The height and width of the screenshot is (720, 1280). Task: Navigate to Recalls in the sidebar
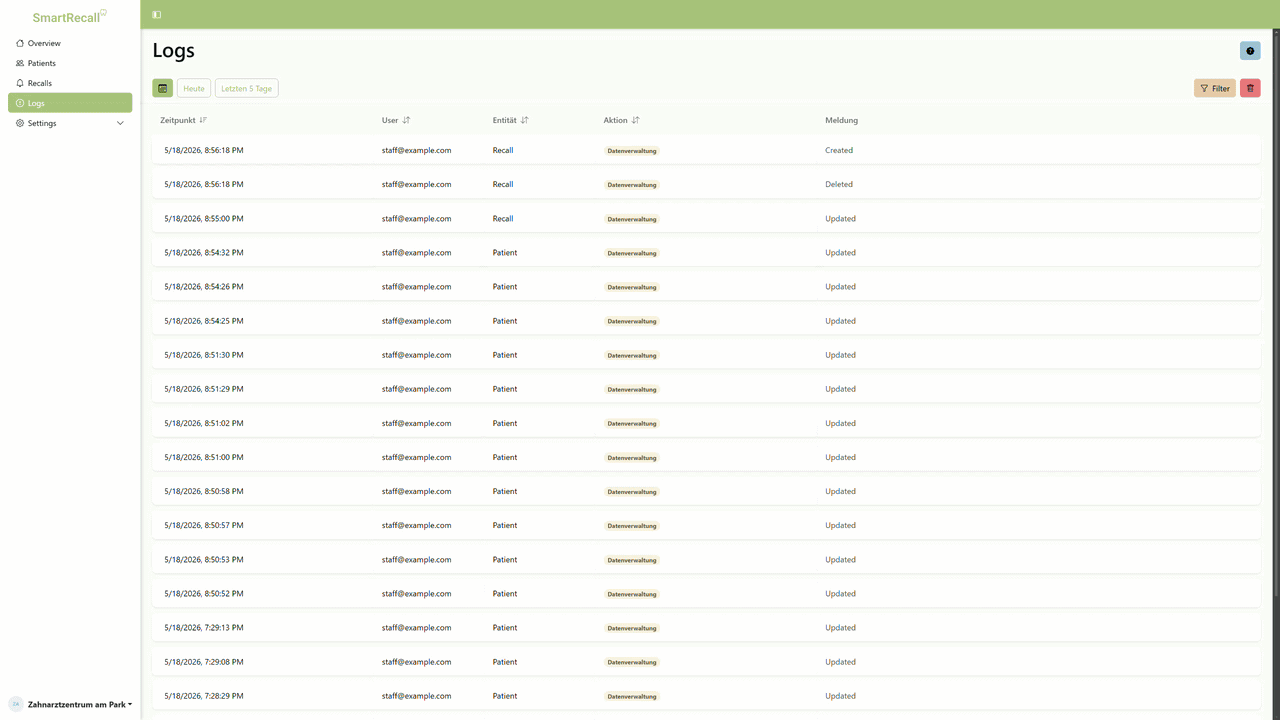(x=70, y=83)
